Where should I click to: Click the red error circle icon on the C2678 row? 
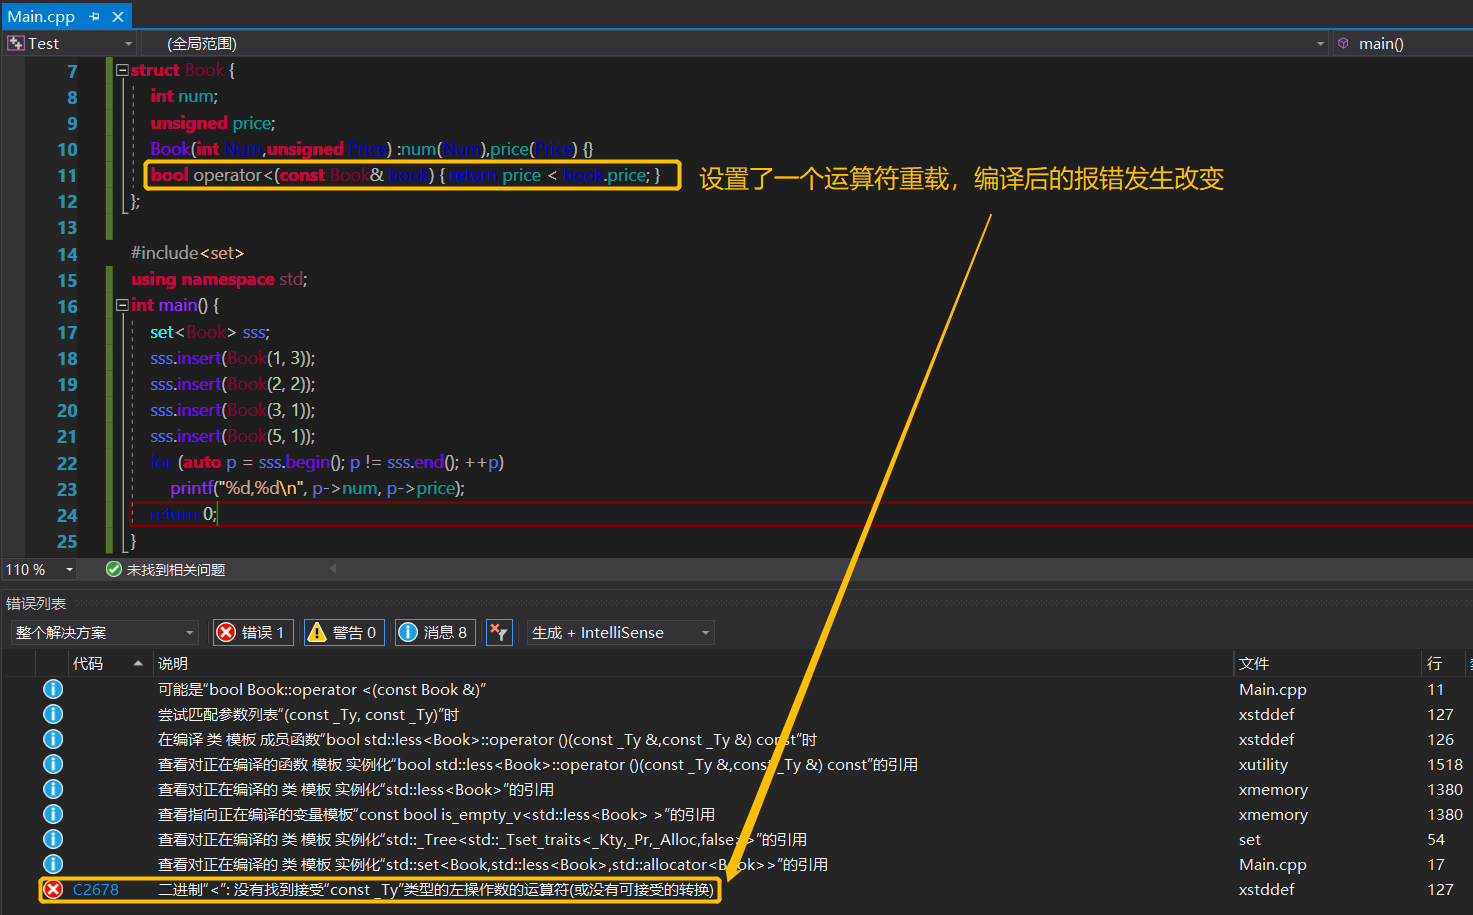coord(52,889)
